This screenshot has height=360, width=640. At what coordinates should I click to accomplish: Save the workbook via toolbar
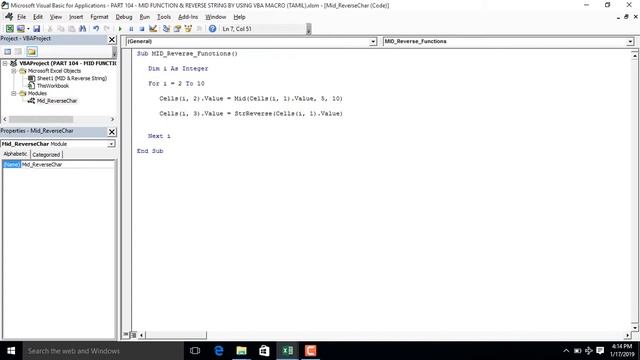36,29
